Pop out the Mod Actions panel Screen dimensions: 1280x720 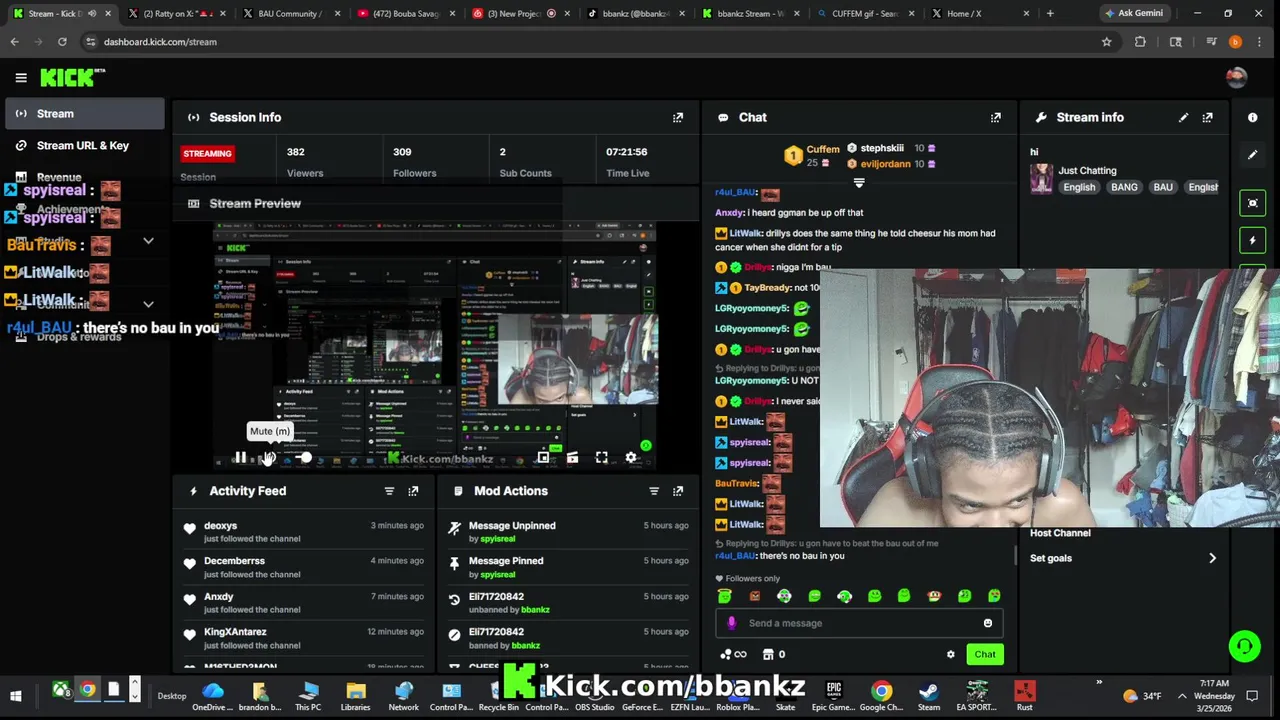coord(678,491)
